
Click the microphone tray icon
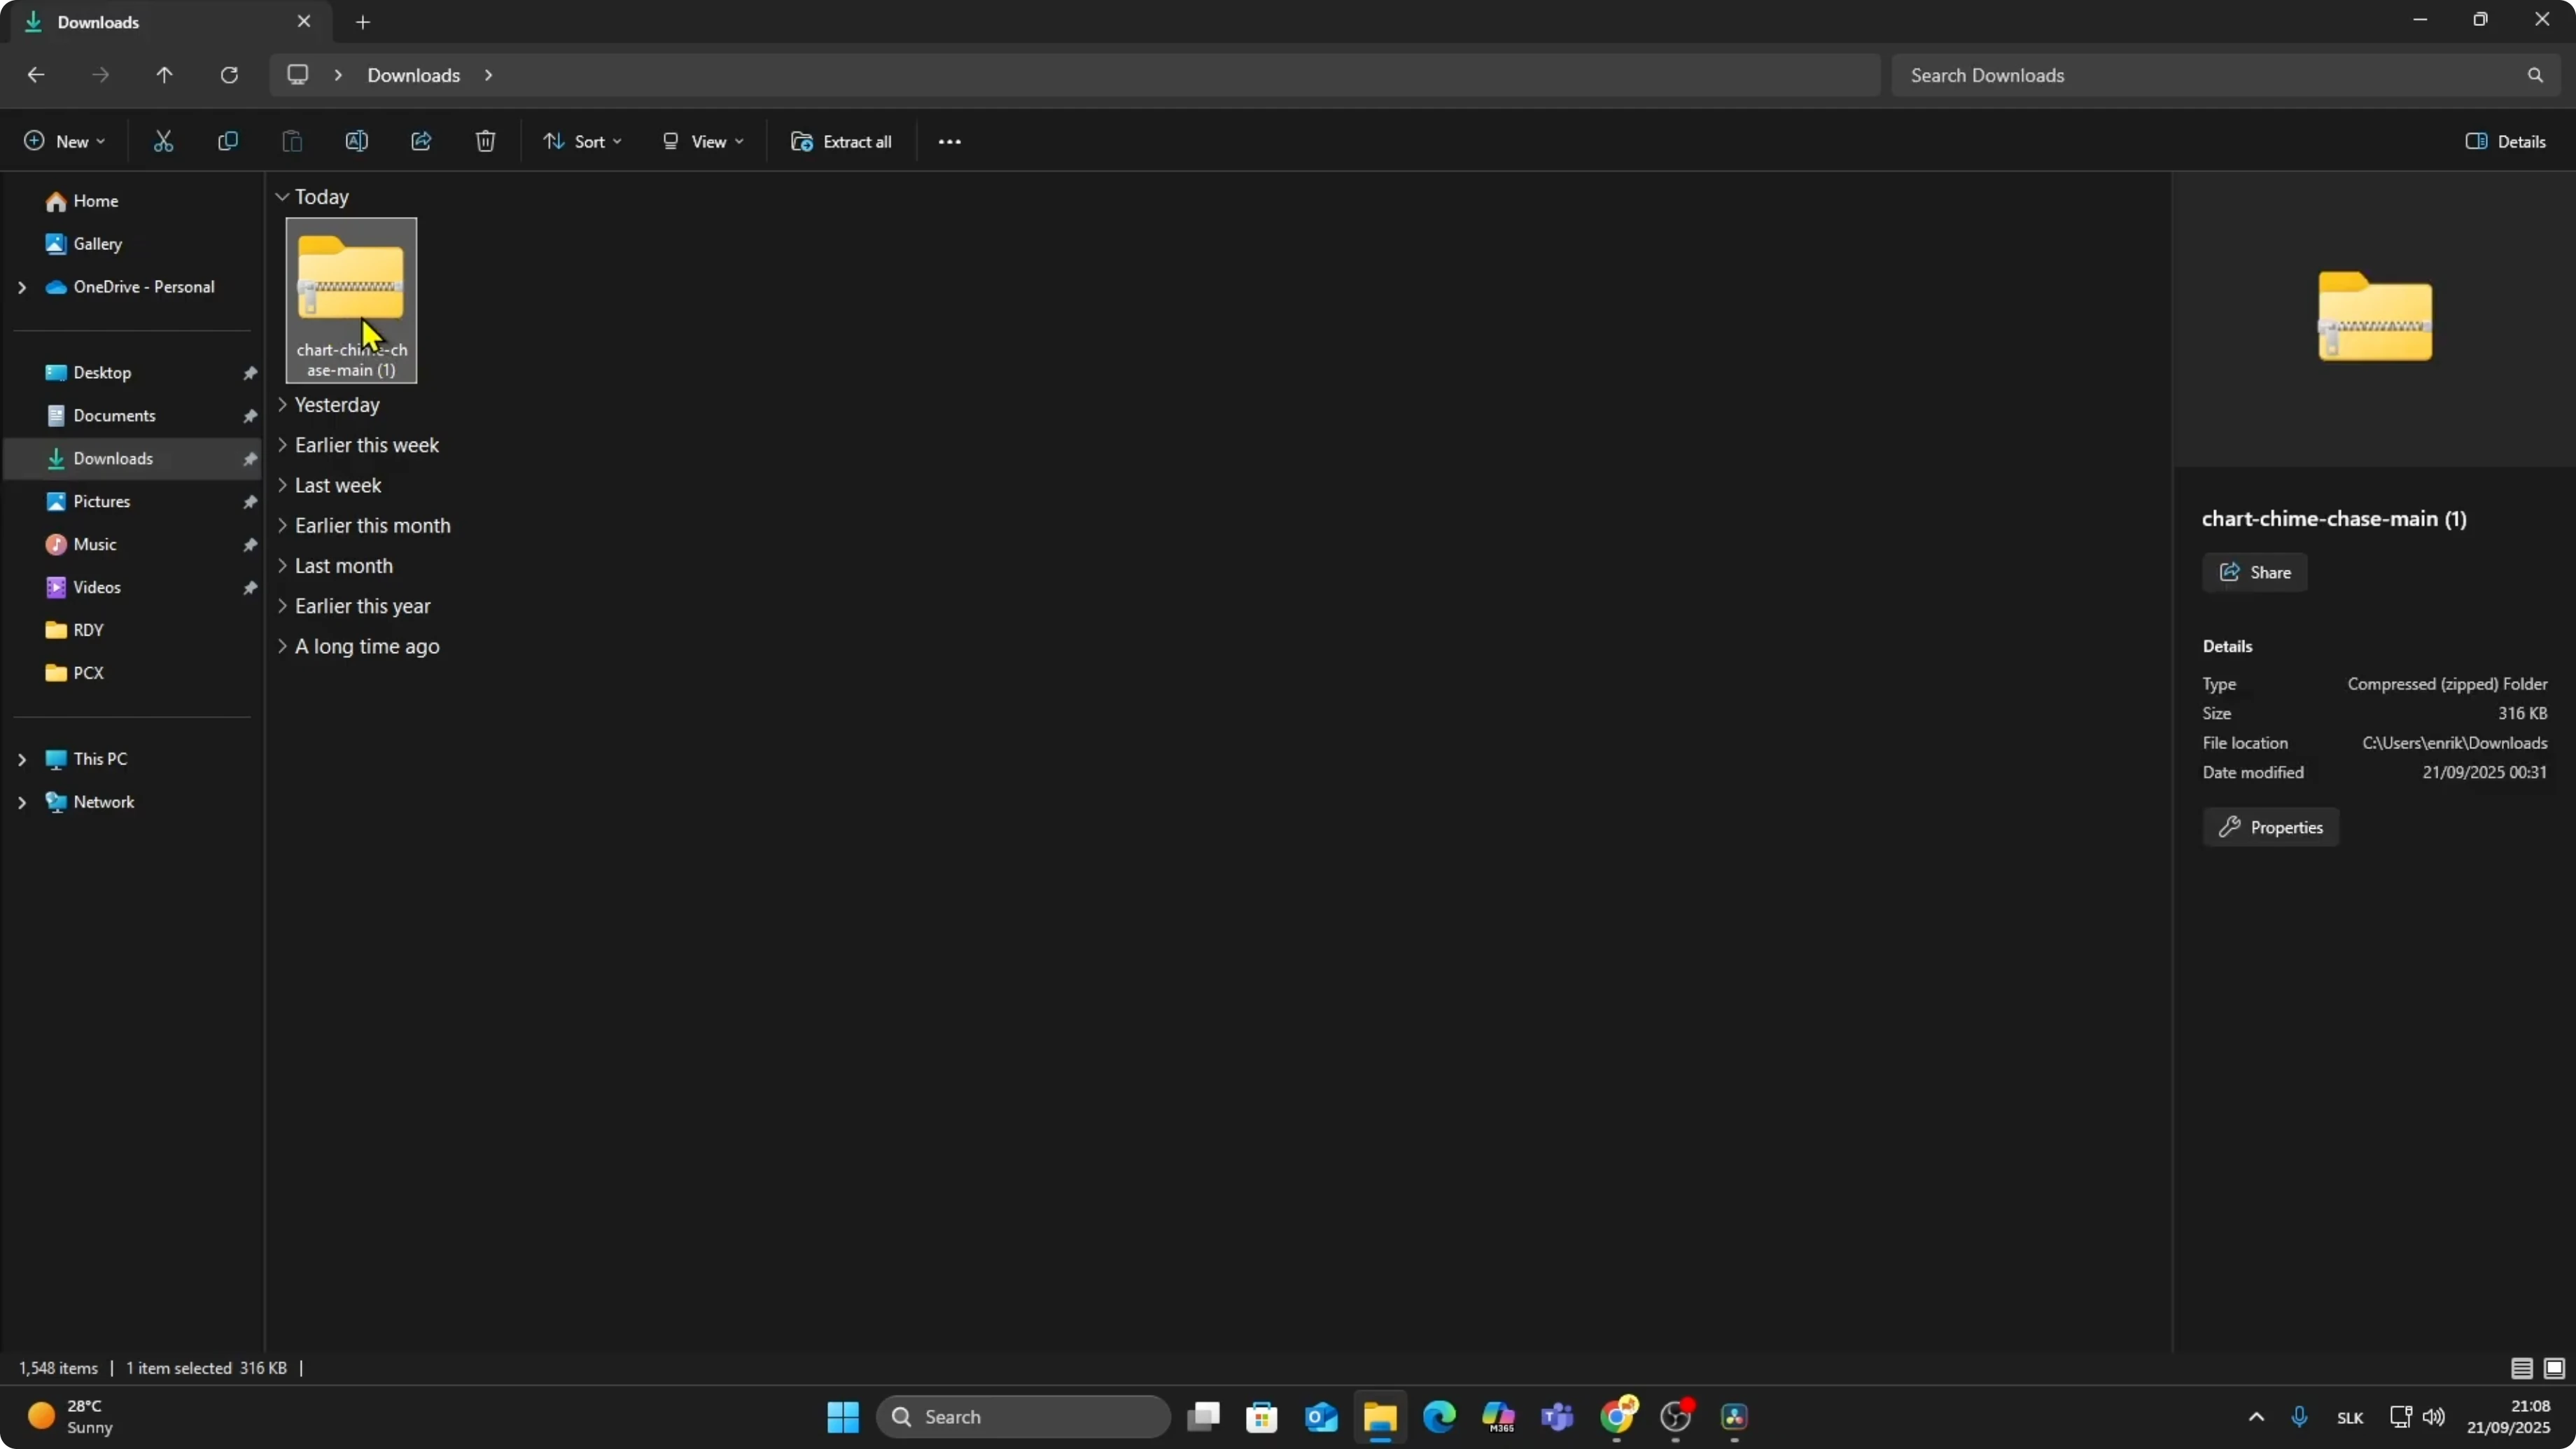(x=2299, y=1417)
